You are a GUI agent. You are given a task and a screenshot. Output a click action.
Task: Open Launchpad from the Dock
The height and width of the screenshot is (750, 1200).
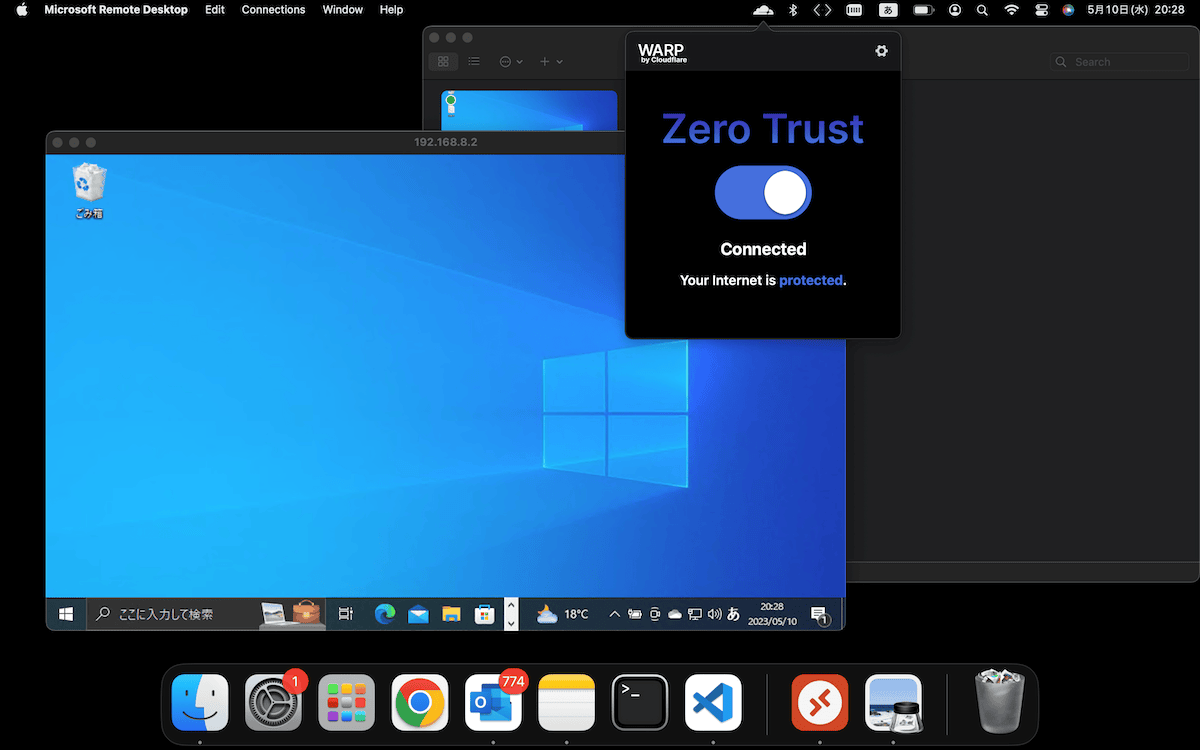pyautogui.click(x=347, y=703)
